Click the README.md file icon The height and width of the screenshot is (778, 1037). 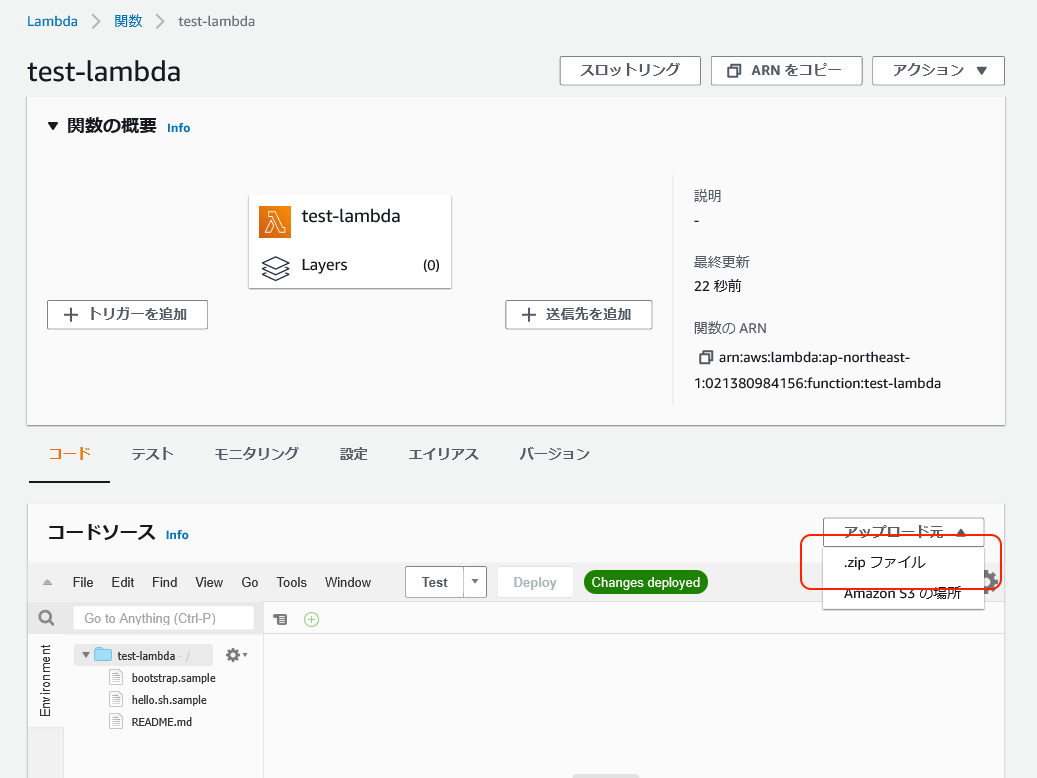[x=116, y=721]
